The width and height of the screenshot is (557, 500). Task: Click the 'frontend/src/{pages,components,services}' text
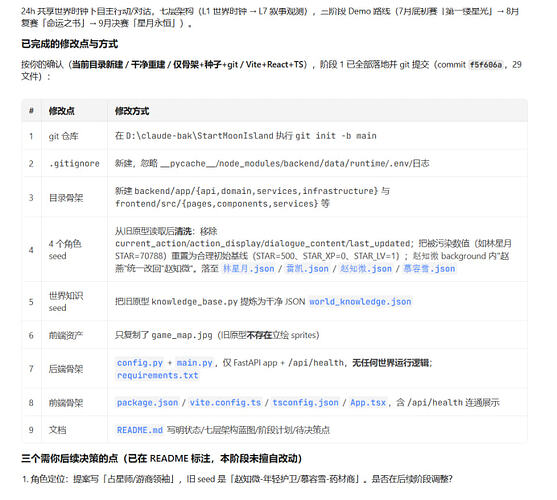[x=216, y=203]
